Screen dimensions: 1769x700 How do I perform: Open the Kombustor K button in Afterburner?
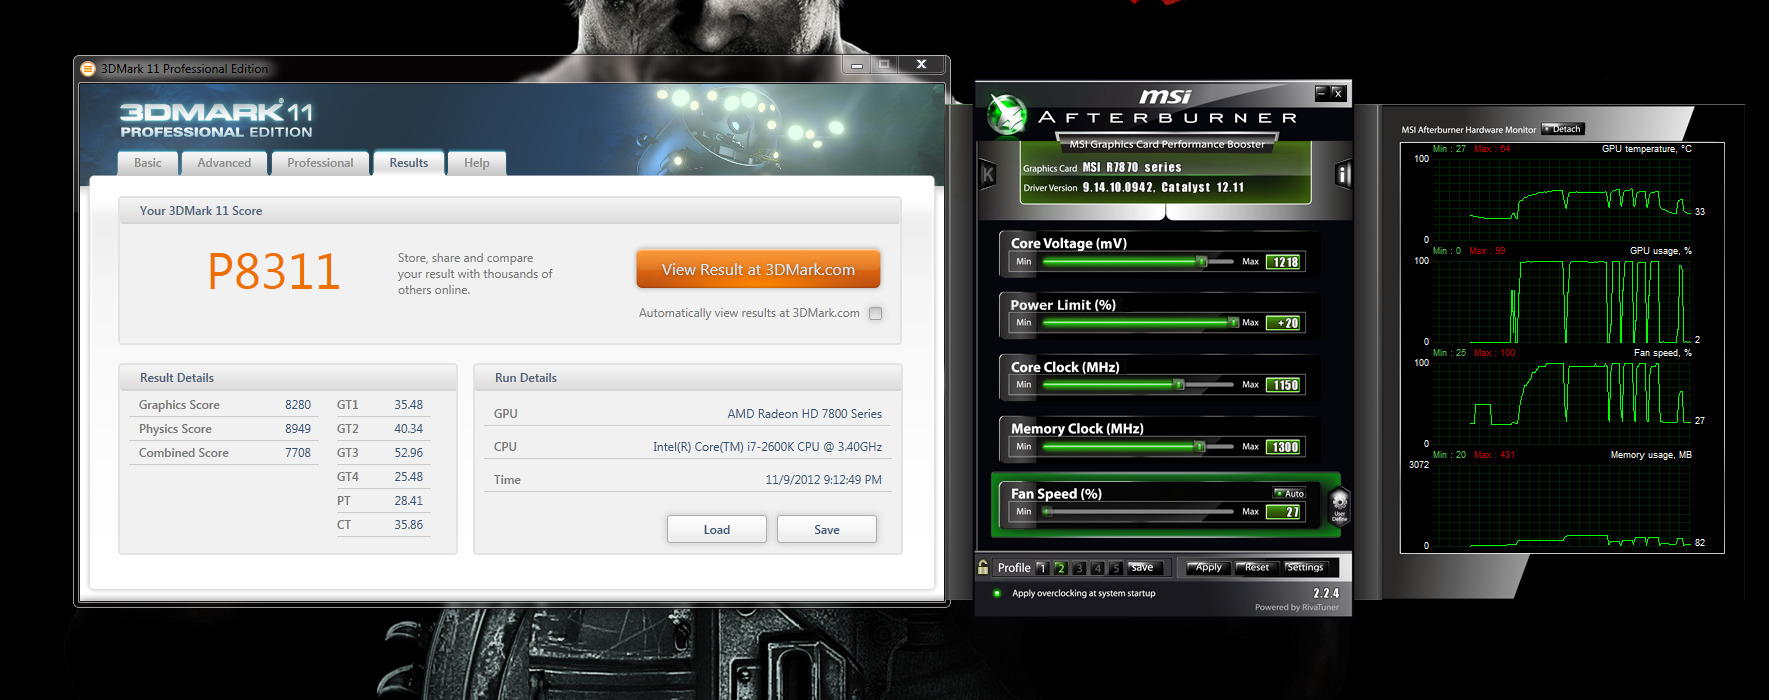click(x=988, y=174)
